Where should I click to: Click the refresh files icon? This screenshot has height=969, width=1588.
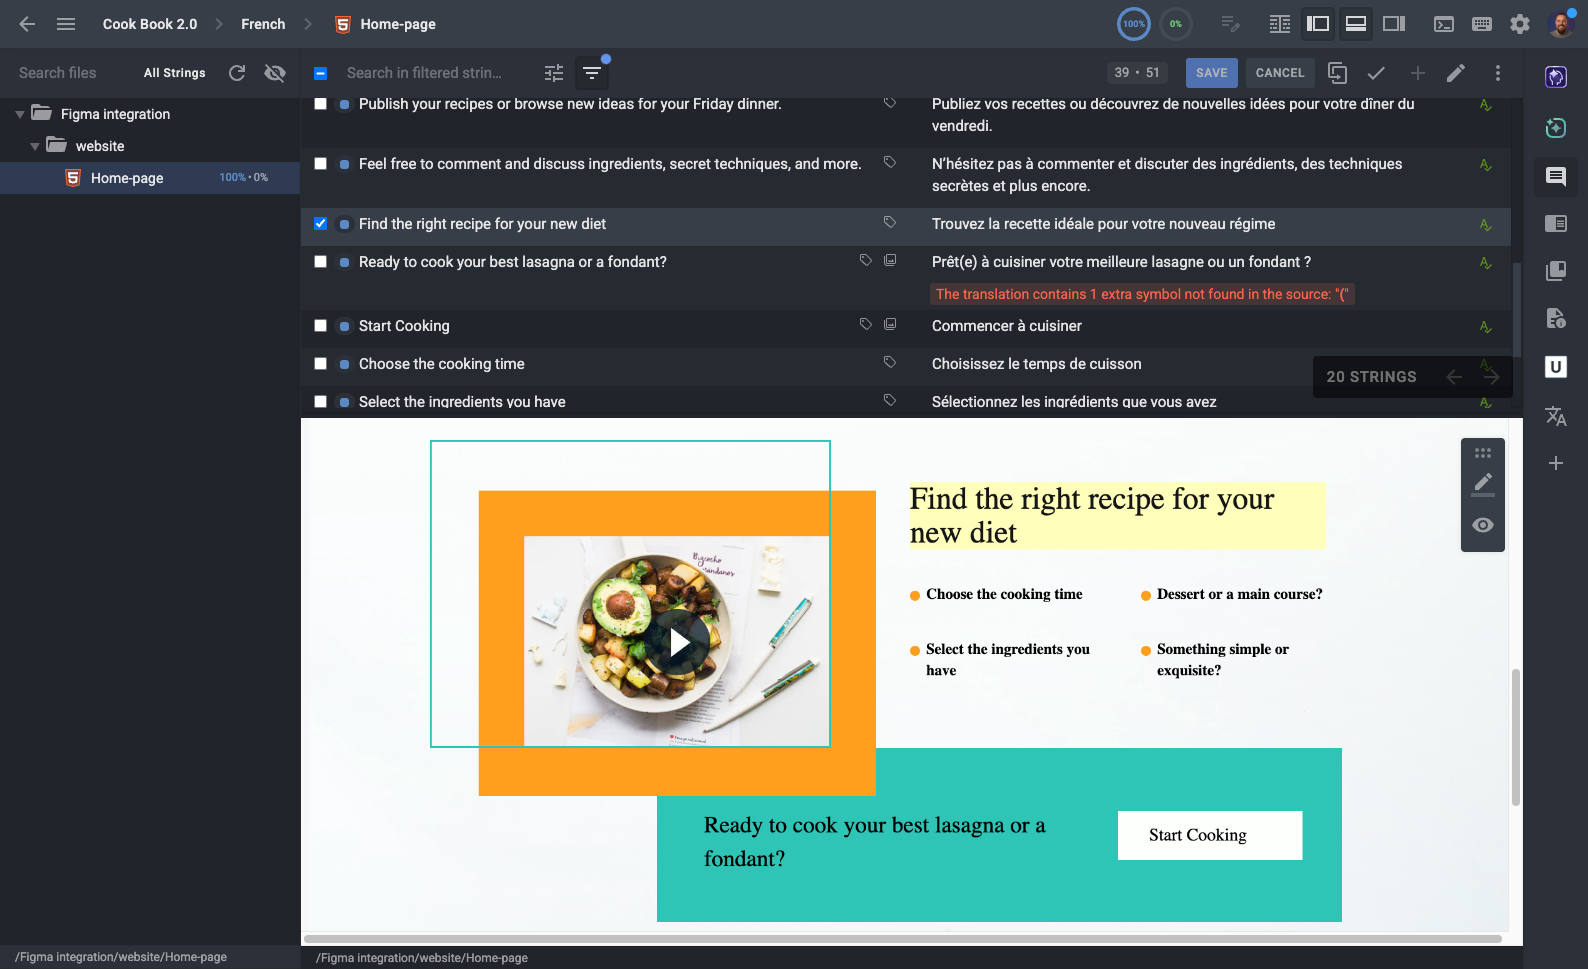[237, 73]
